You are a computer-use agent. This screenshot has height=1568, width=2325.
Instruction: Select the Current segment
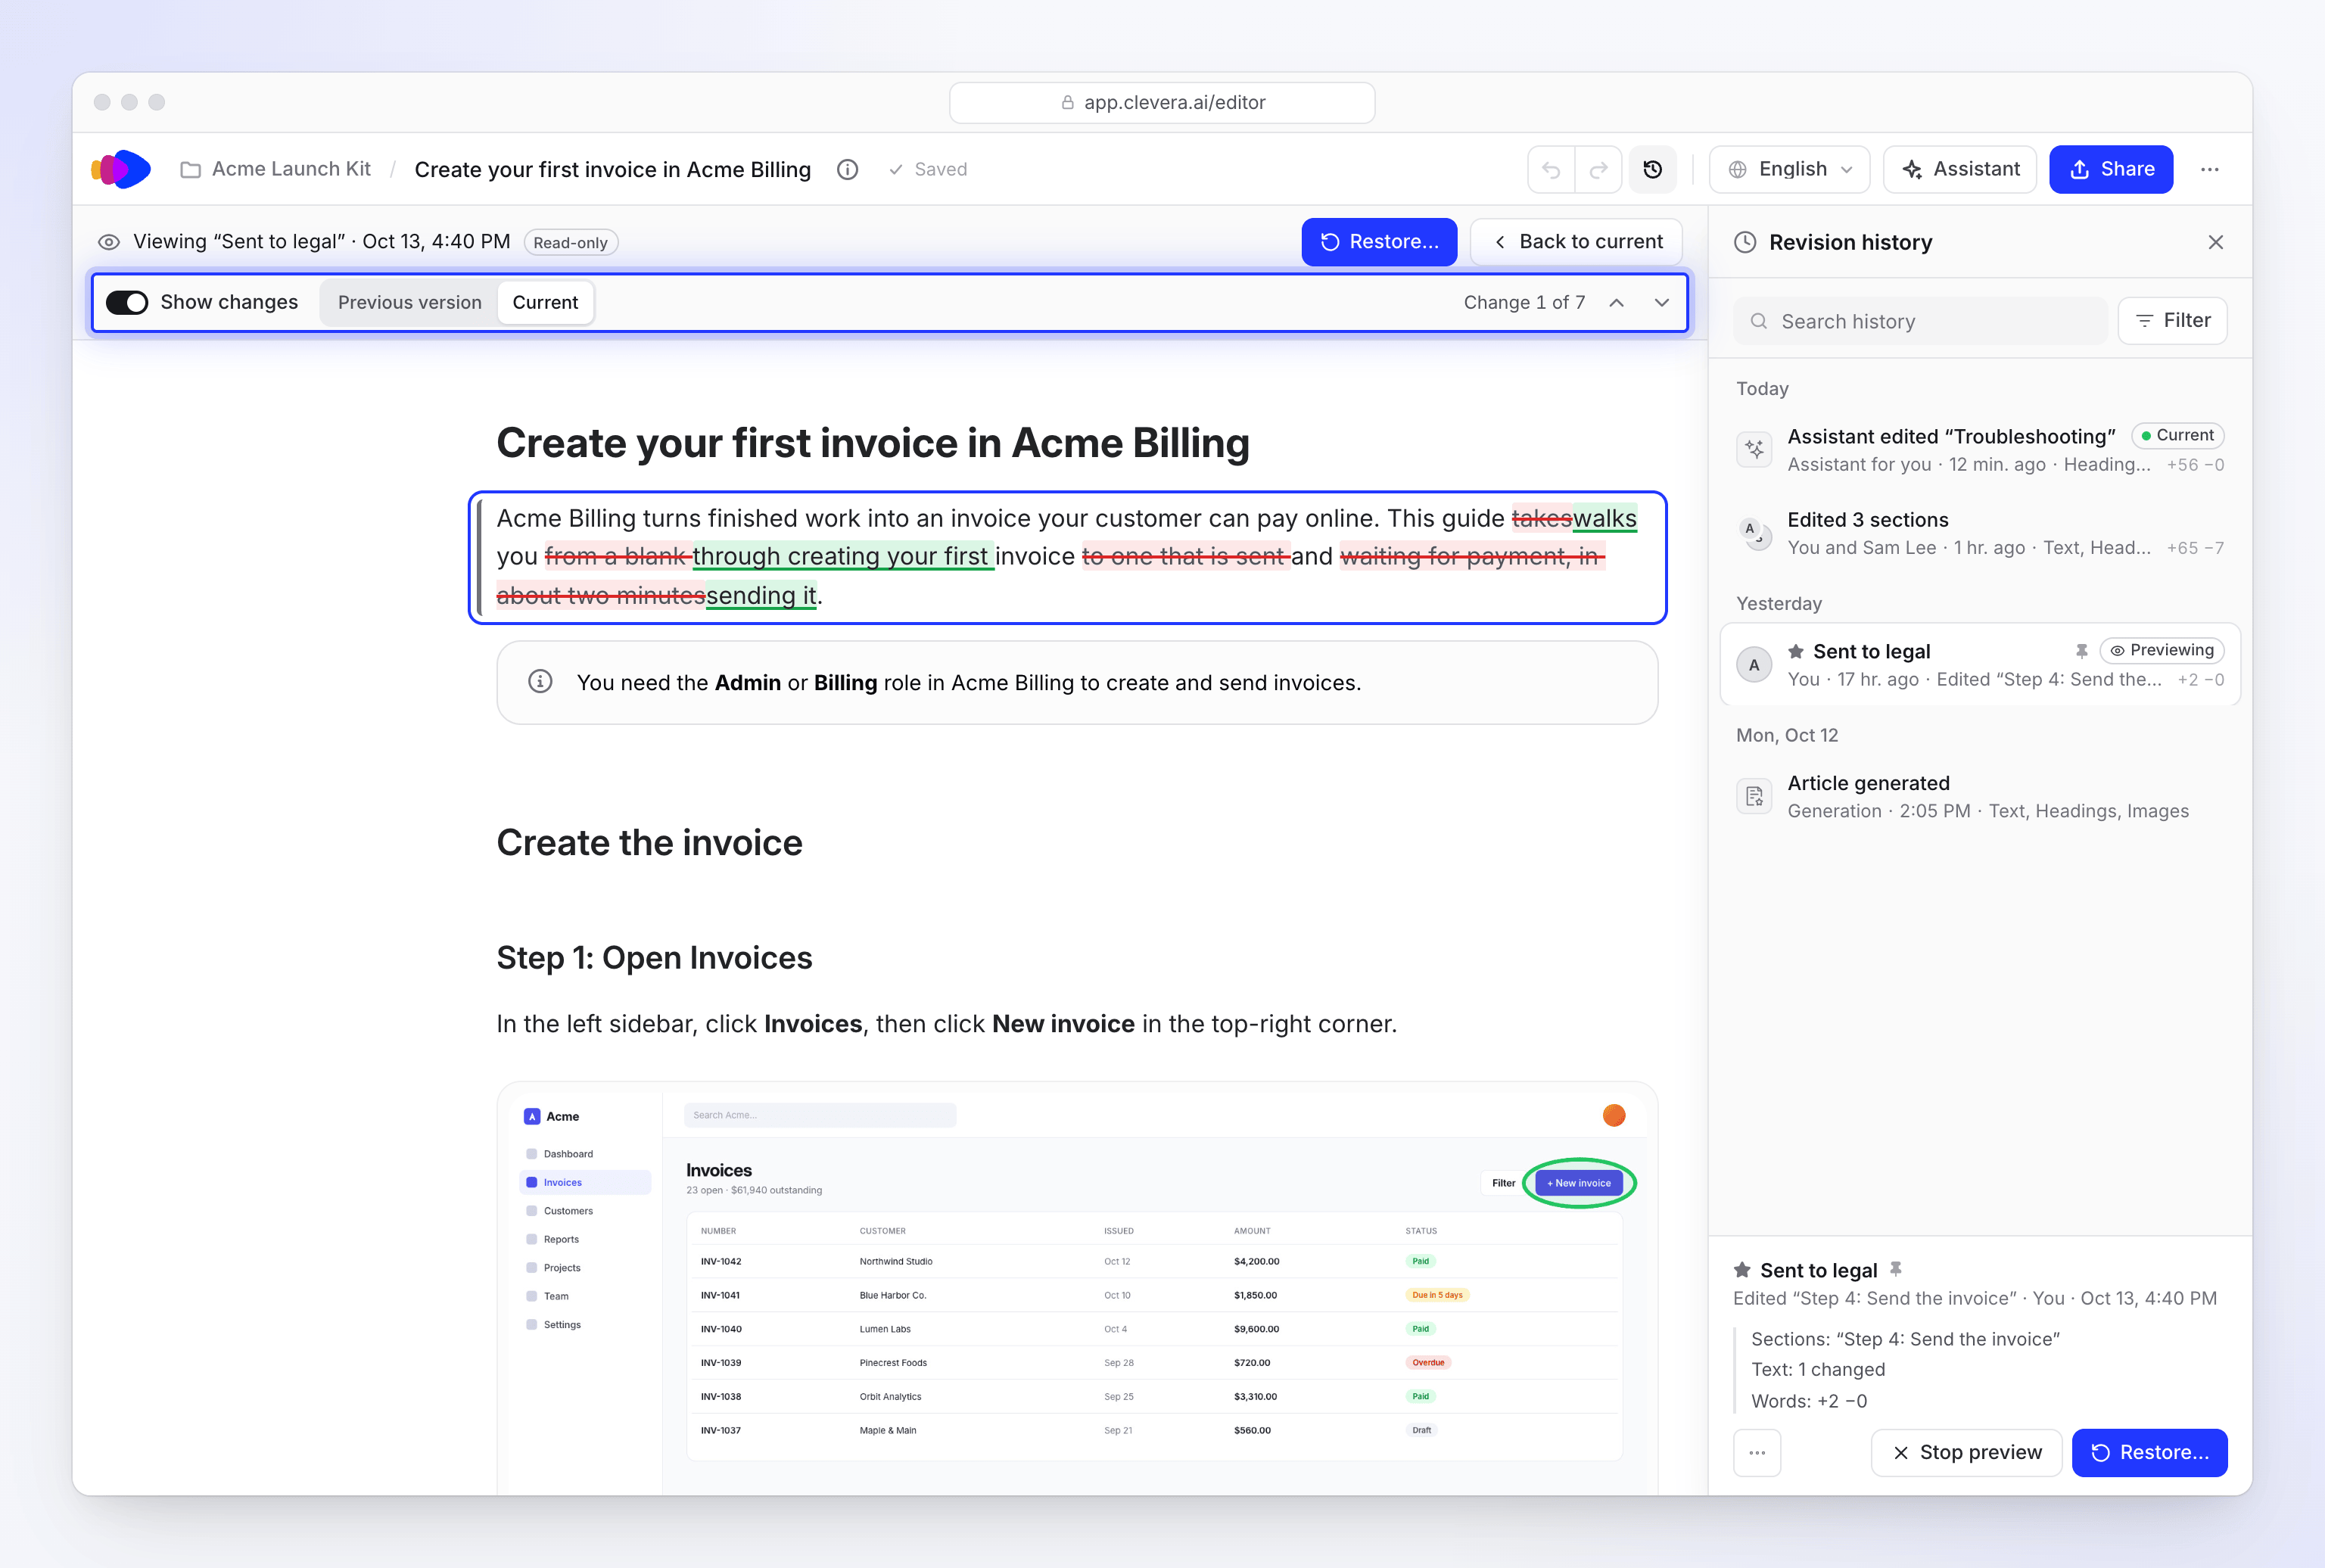pyautogui.click(x=545, y=303)
